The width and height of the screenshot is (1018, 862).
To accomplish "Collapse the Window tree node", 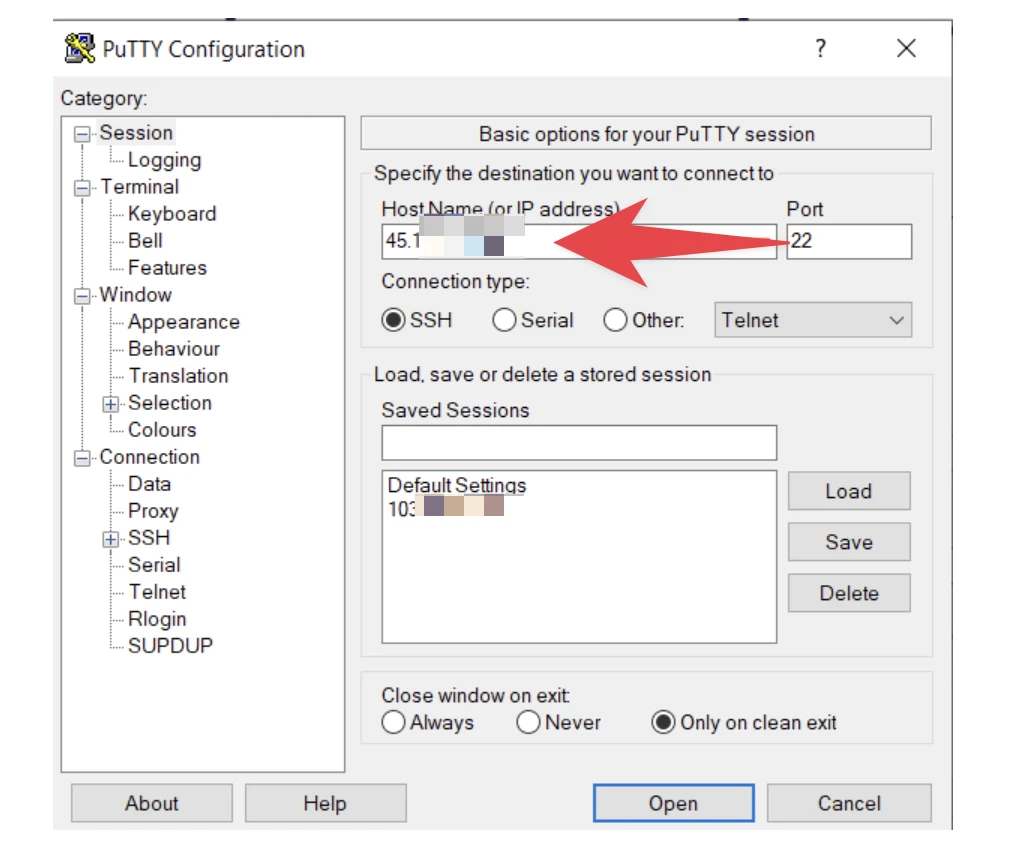I will 82,297.
